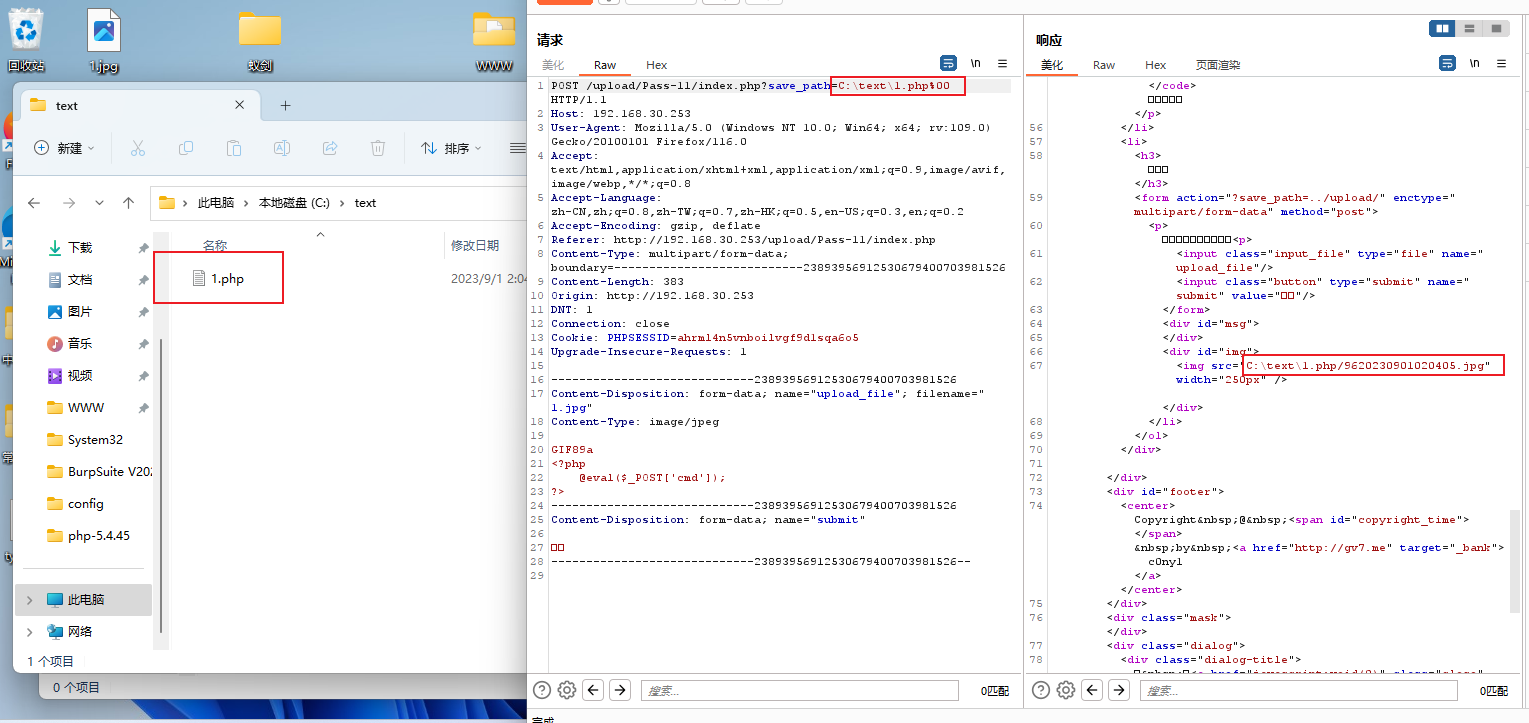Select 1.jpg desktop file icon

click(104, 41)
